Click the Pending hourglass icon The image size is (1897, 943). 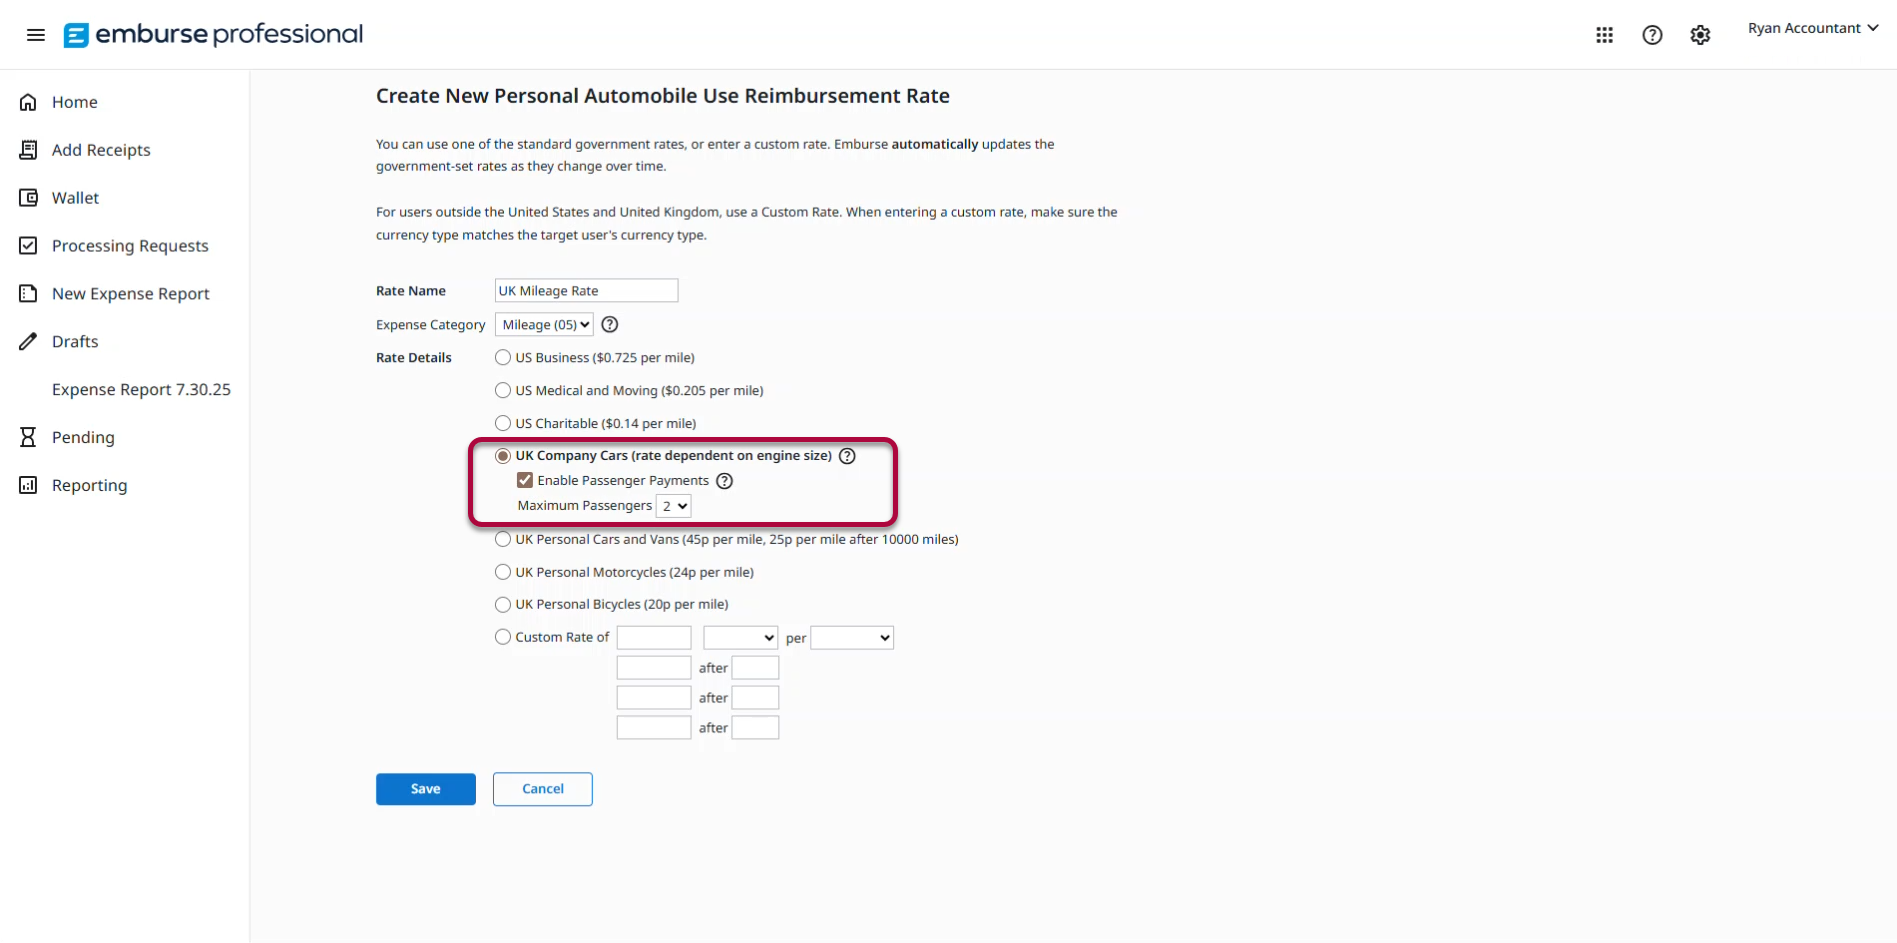tap(28, 437)
